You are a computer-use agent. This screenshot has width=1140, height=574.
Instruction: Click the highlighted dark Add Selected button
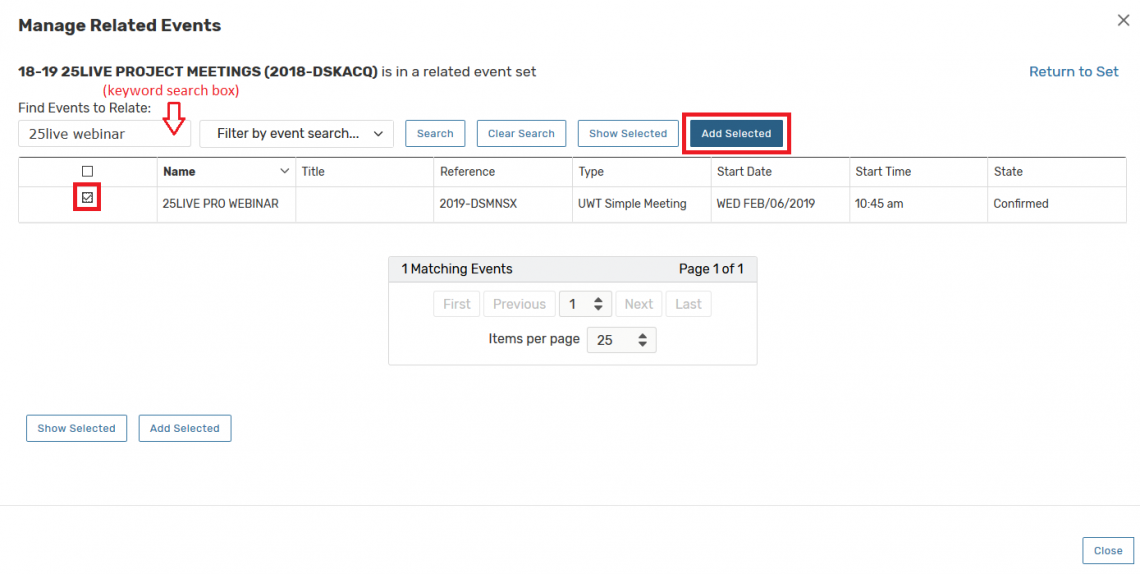point(736,133)
